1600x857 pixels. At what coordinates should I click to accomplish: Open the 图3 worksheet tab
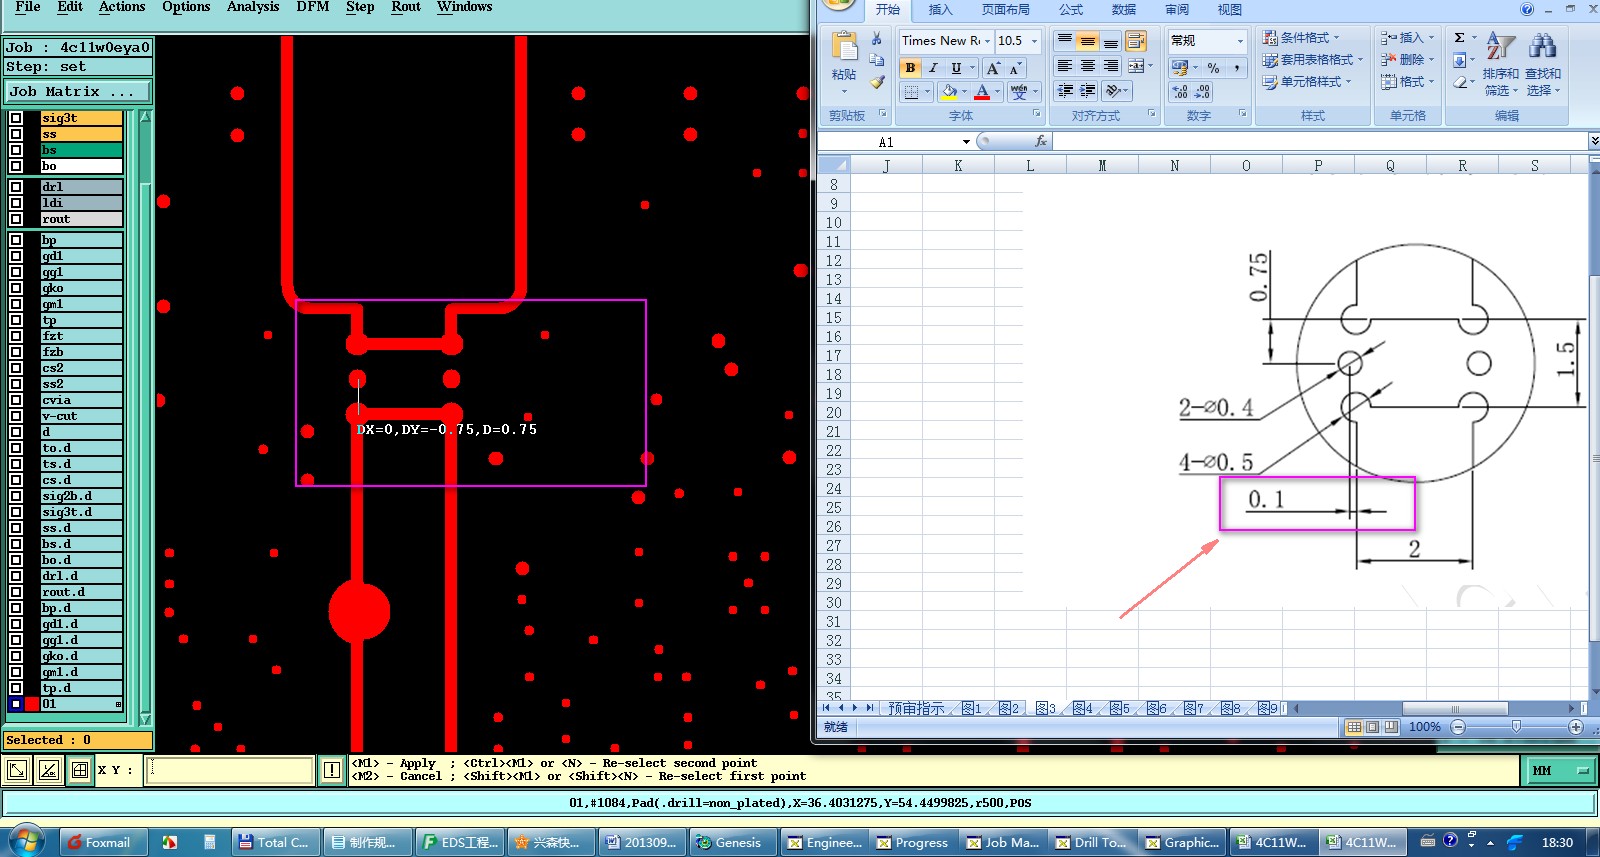coord(1045,708)
